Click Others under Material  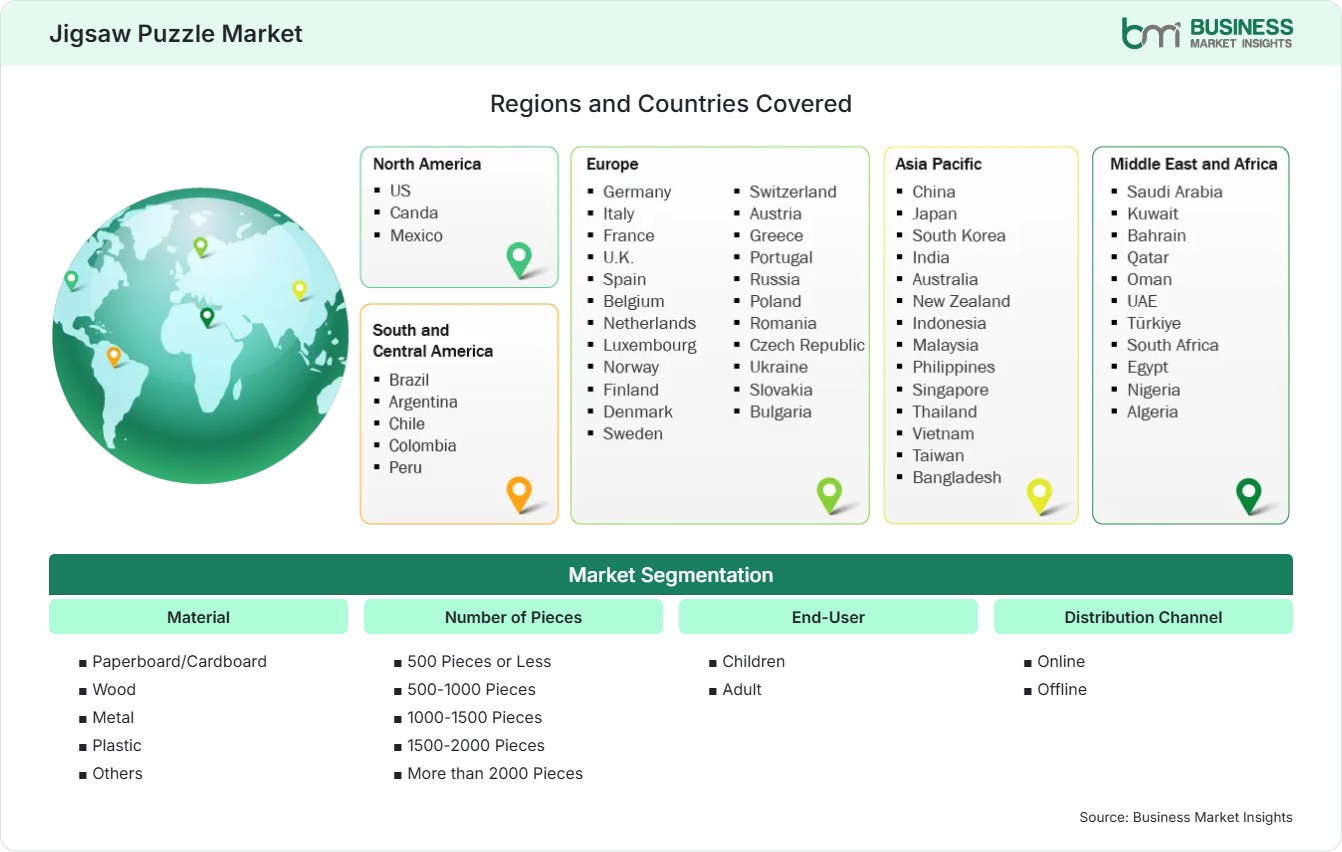tap(117, 773)
